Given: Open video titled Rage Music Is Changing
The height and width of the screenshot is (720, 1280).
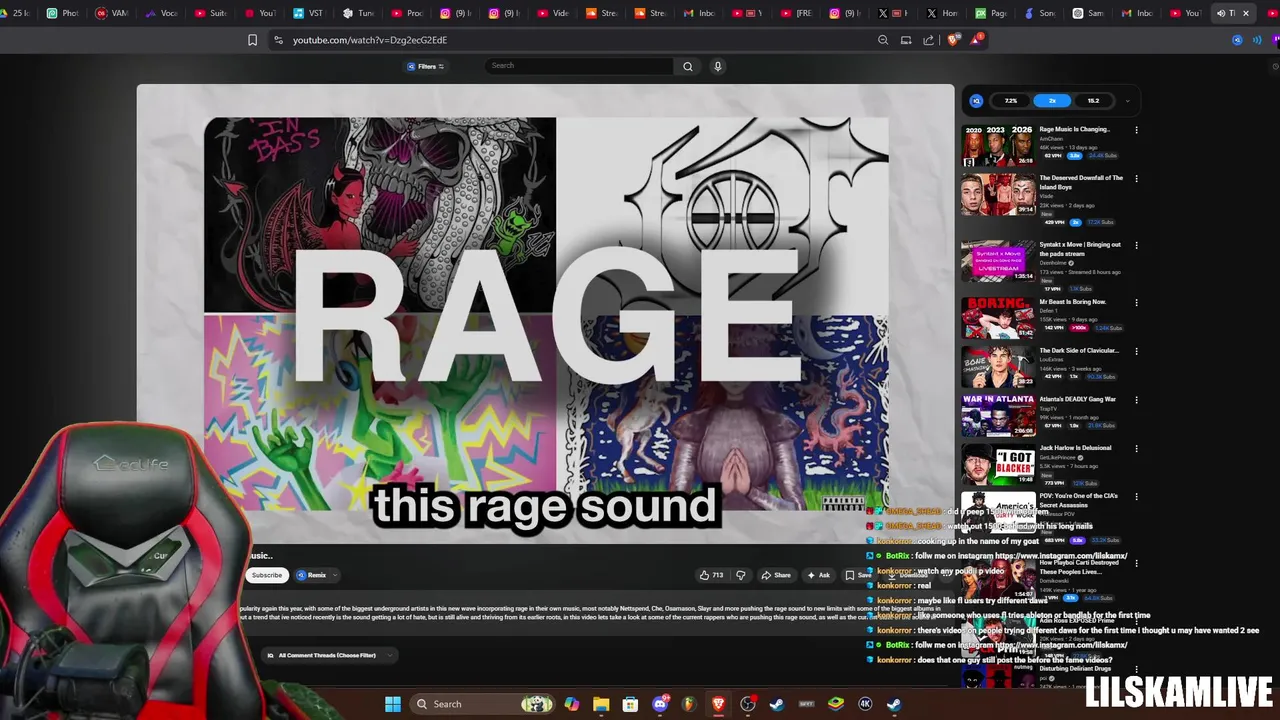Looking at the screenshot, I should [x=1074, y=130].
